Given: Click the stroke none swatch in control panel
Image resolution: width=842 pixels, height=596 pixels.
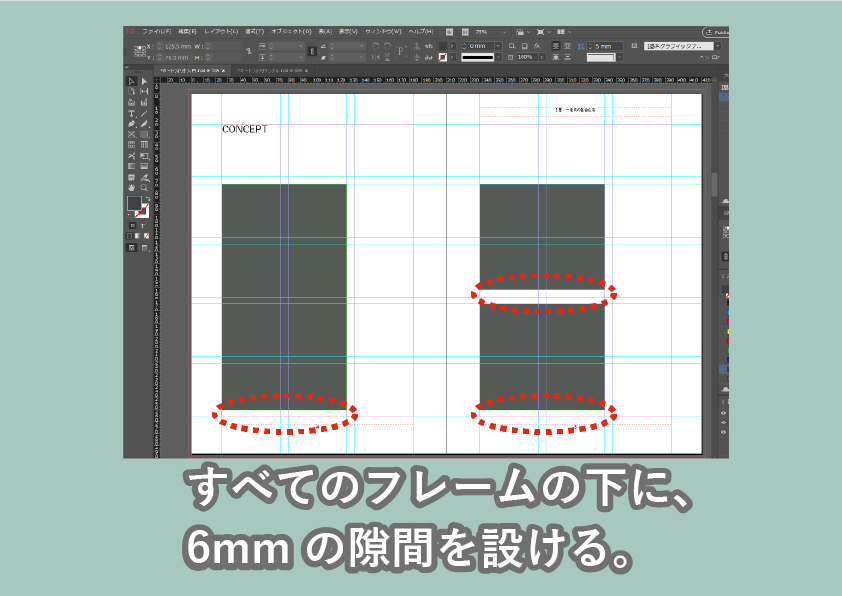Looking at the screenshot, I should pos(442,57).
